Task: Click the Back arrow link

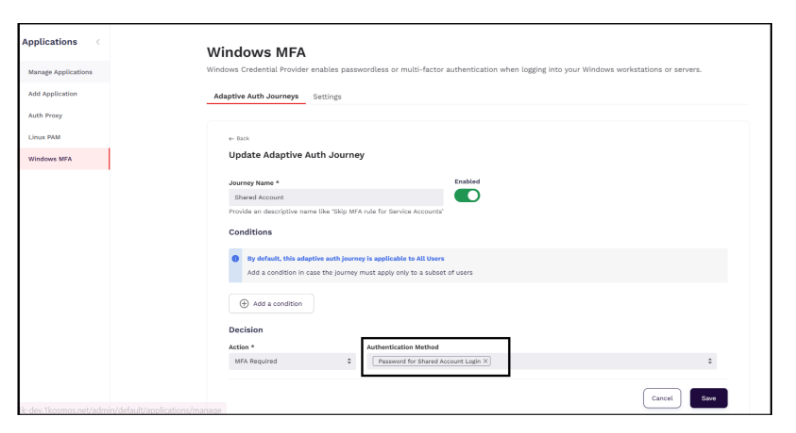Action: coord(239,138)
